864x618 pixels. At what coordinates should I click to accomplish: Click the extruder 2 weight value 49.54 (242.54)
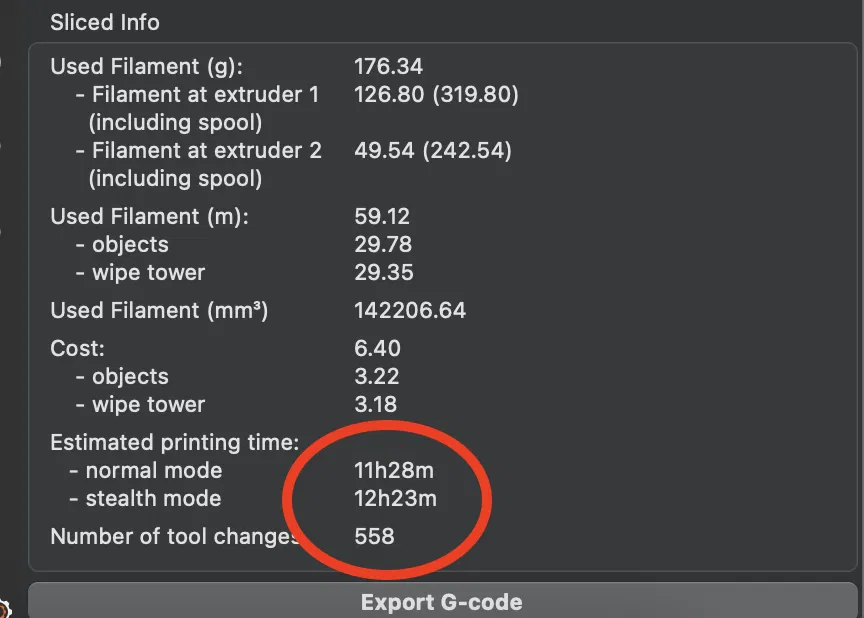pyautogui.click(x=432, y=151)
